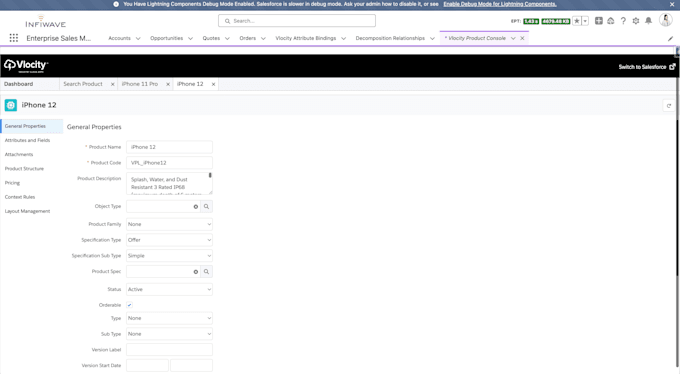
Task: Open Layout Management section
Action: (27, 211)
